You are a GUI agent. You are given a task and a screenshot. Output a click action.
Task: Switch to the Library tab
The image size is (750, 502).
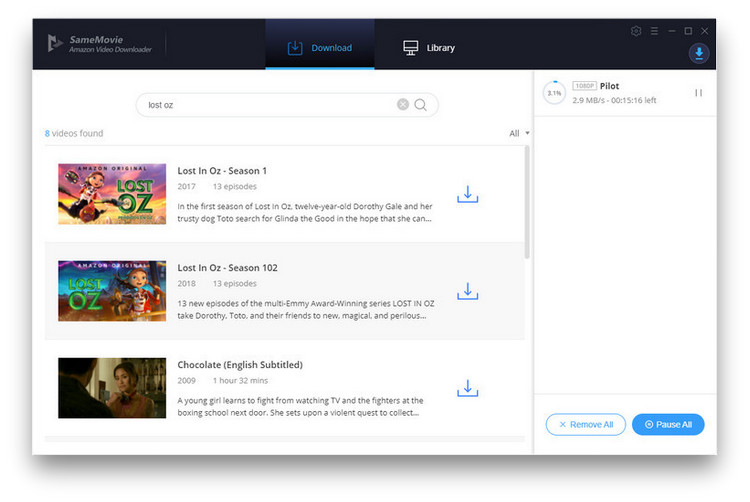(429, 47)
